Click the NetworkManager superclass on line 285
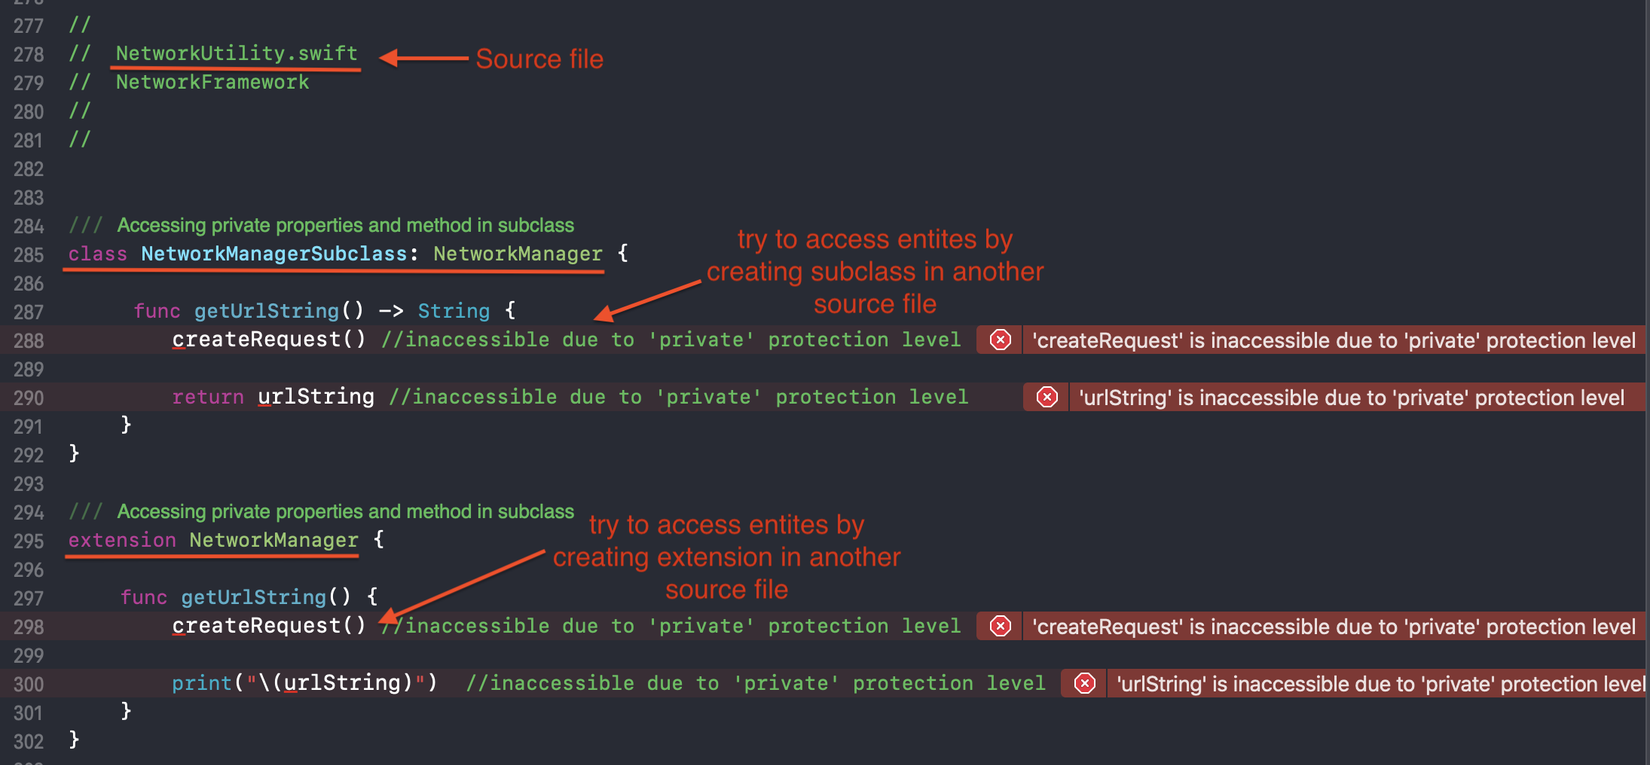Screen dimensions: 1650x765 click(x=518, y=254)
